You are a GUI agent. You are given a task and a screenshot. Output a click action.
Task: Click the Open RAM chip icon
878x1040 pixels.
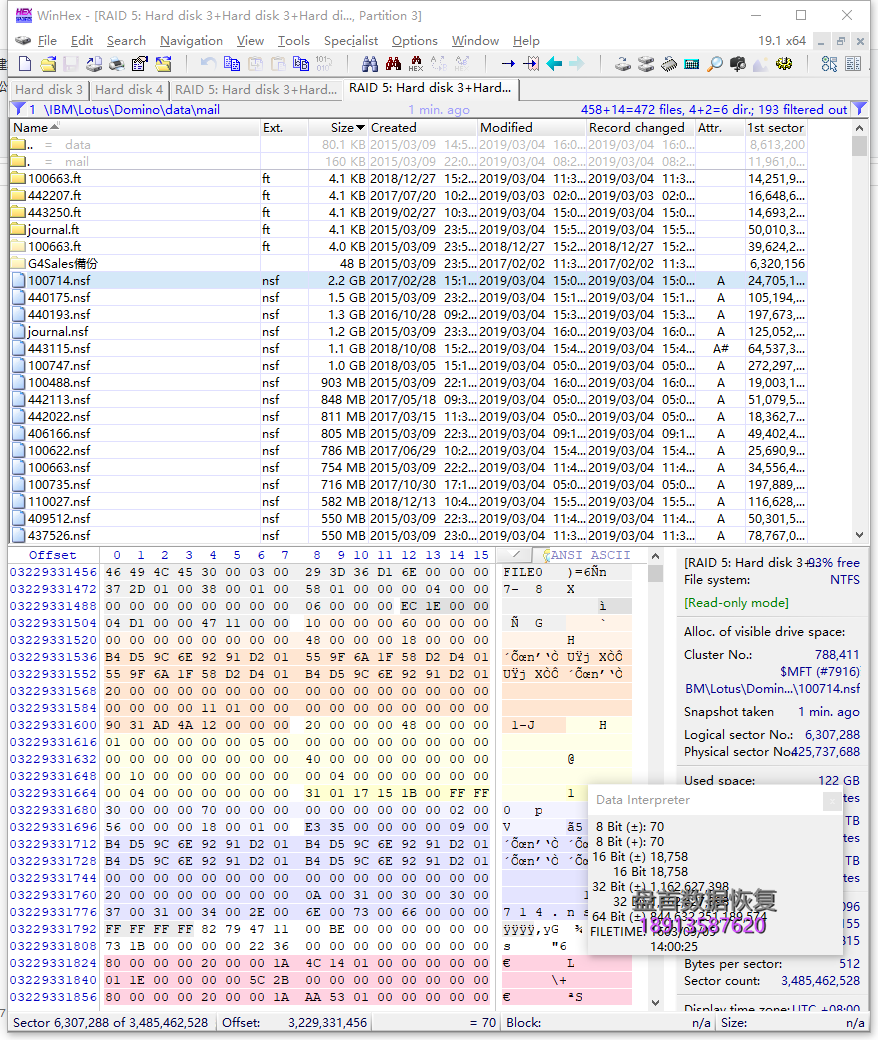pyautogui.click(x=669, y=64)
